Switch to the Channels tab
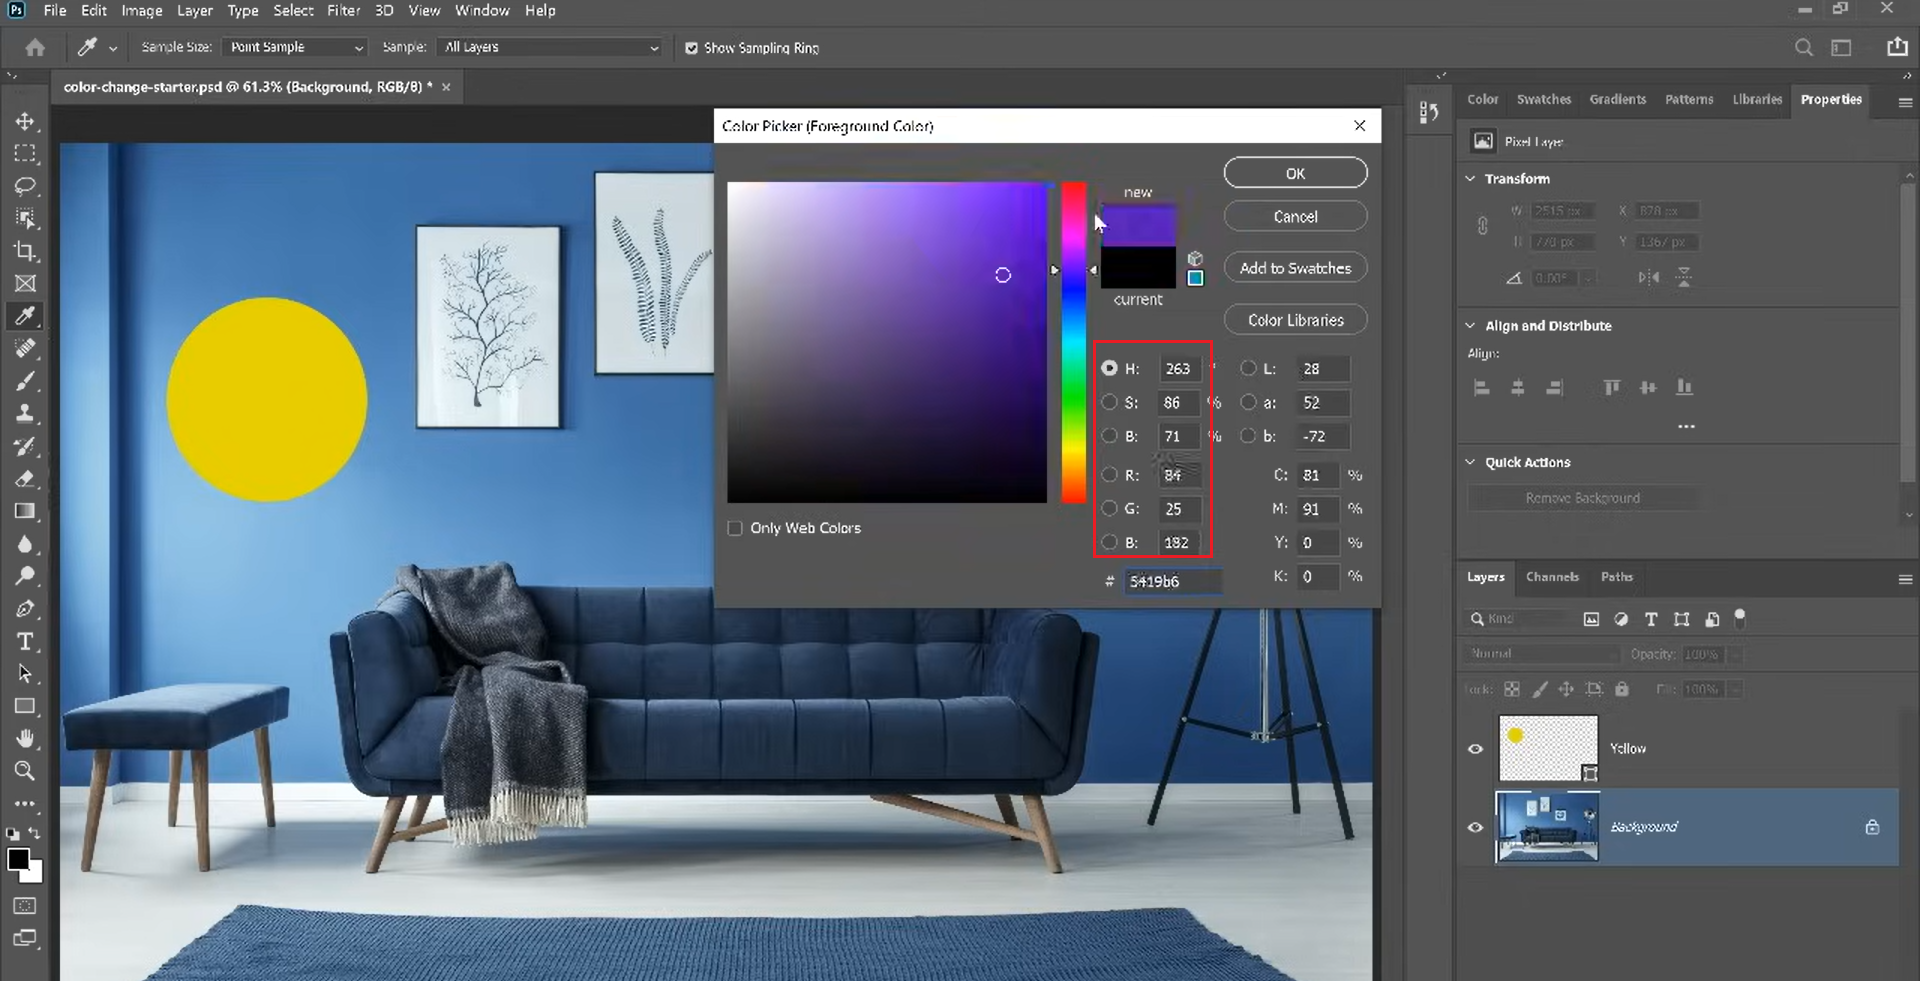This screenshot has height=981, width=1920. point(1551,577)
